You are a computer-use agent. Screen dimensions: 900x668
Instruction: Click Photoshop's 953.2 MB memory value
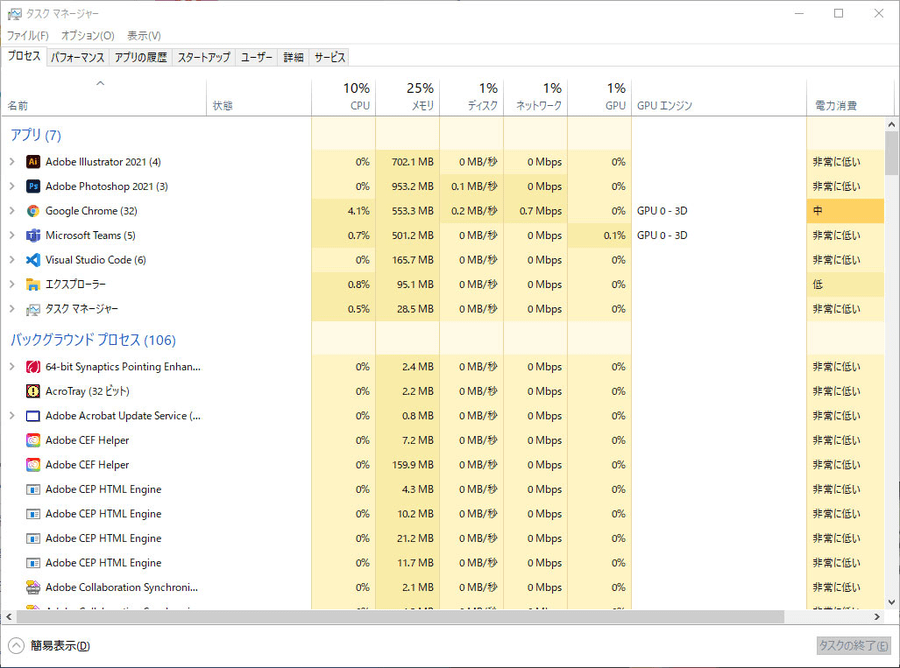pyautogui.click(x=413, y=187)
